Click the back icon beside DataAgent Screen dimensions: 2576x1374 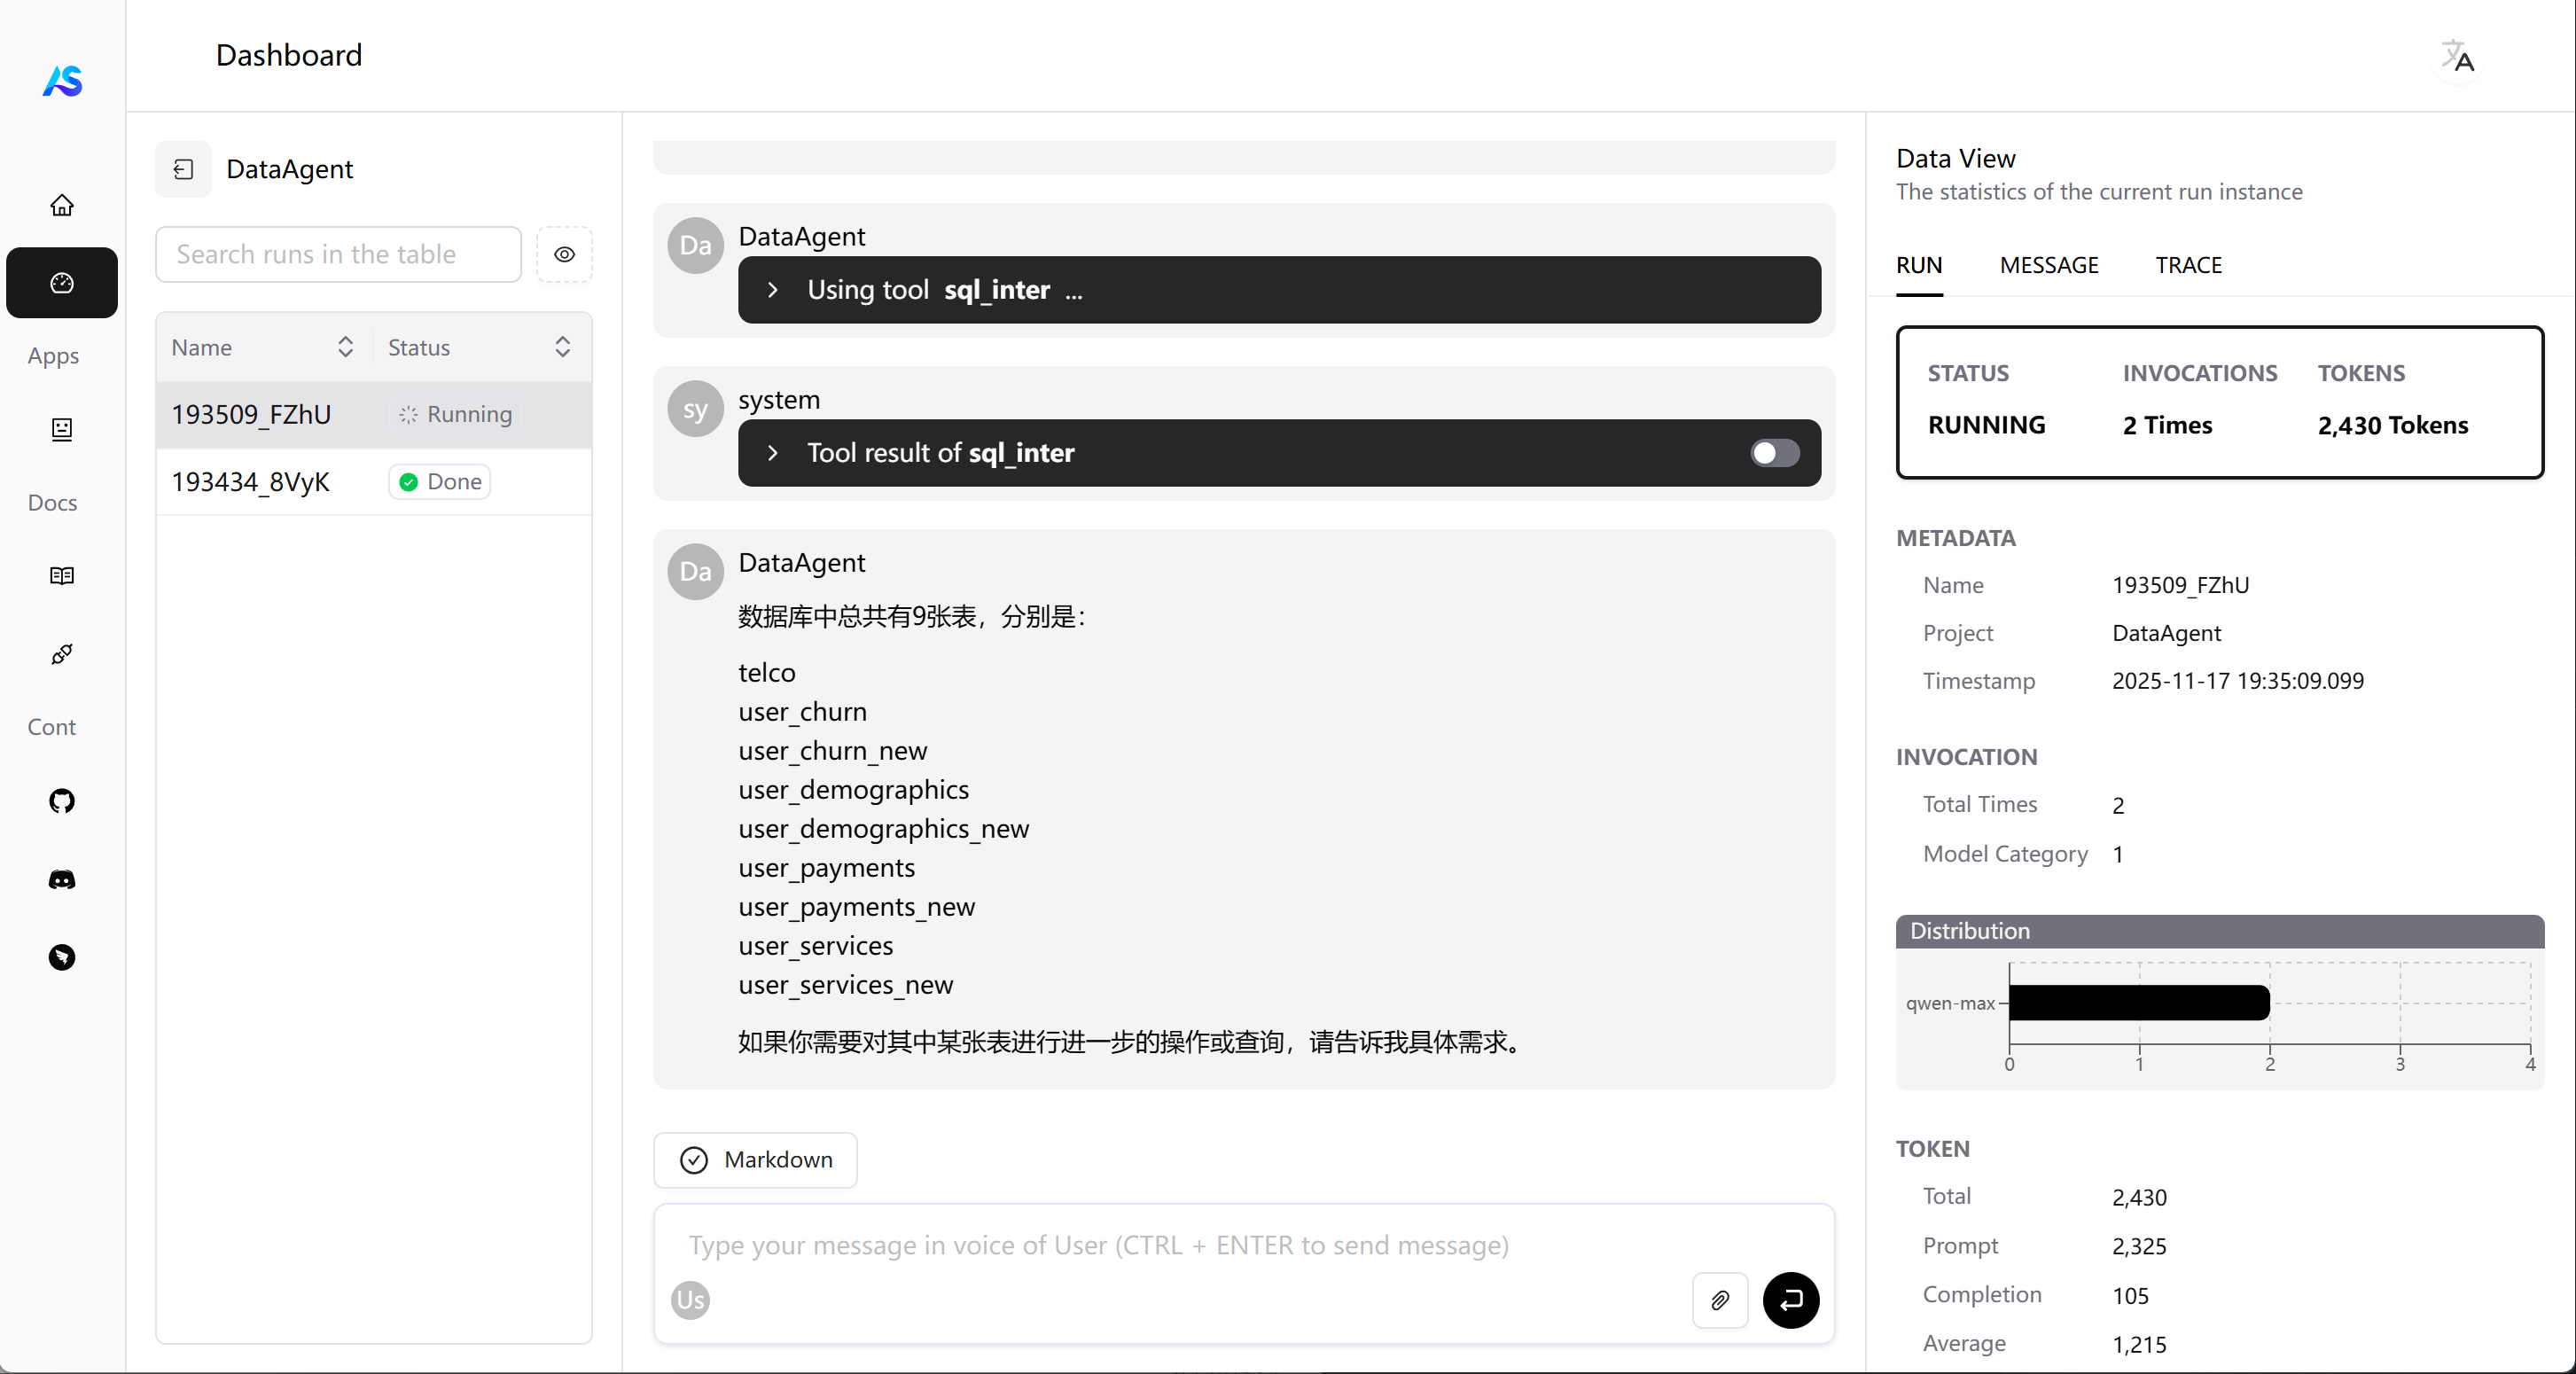[183, 169]
